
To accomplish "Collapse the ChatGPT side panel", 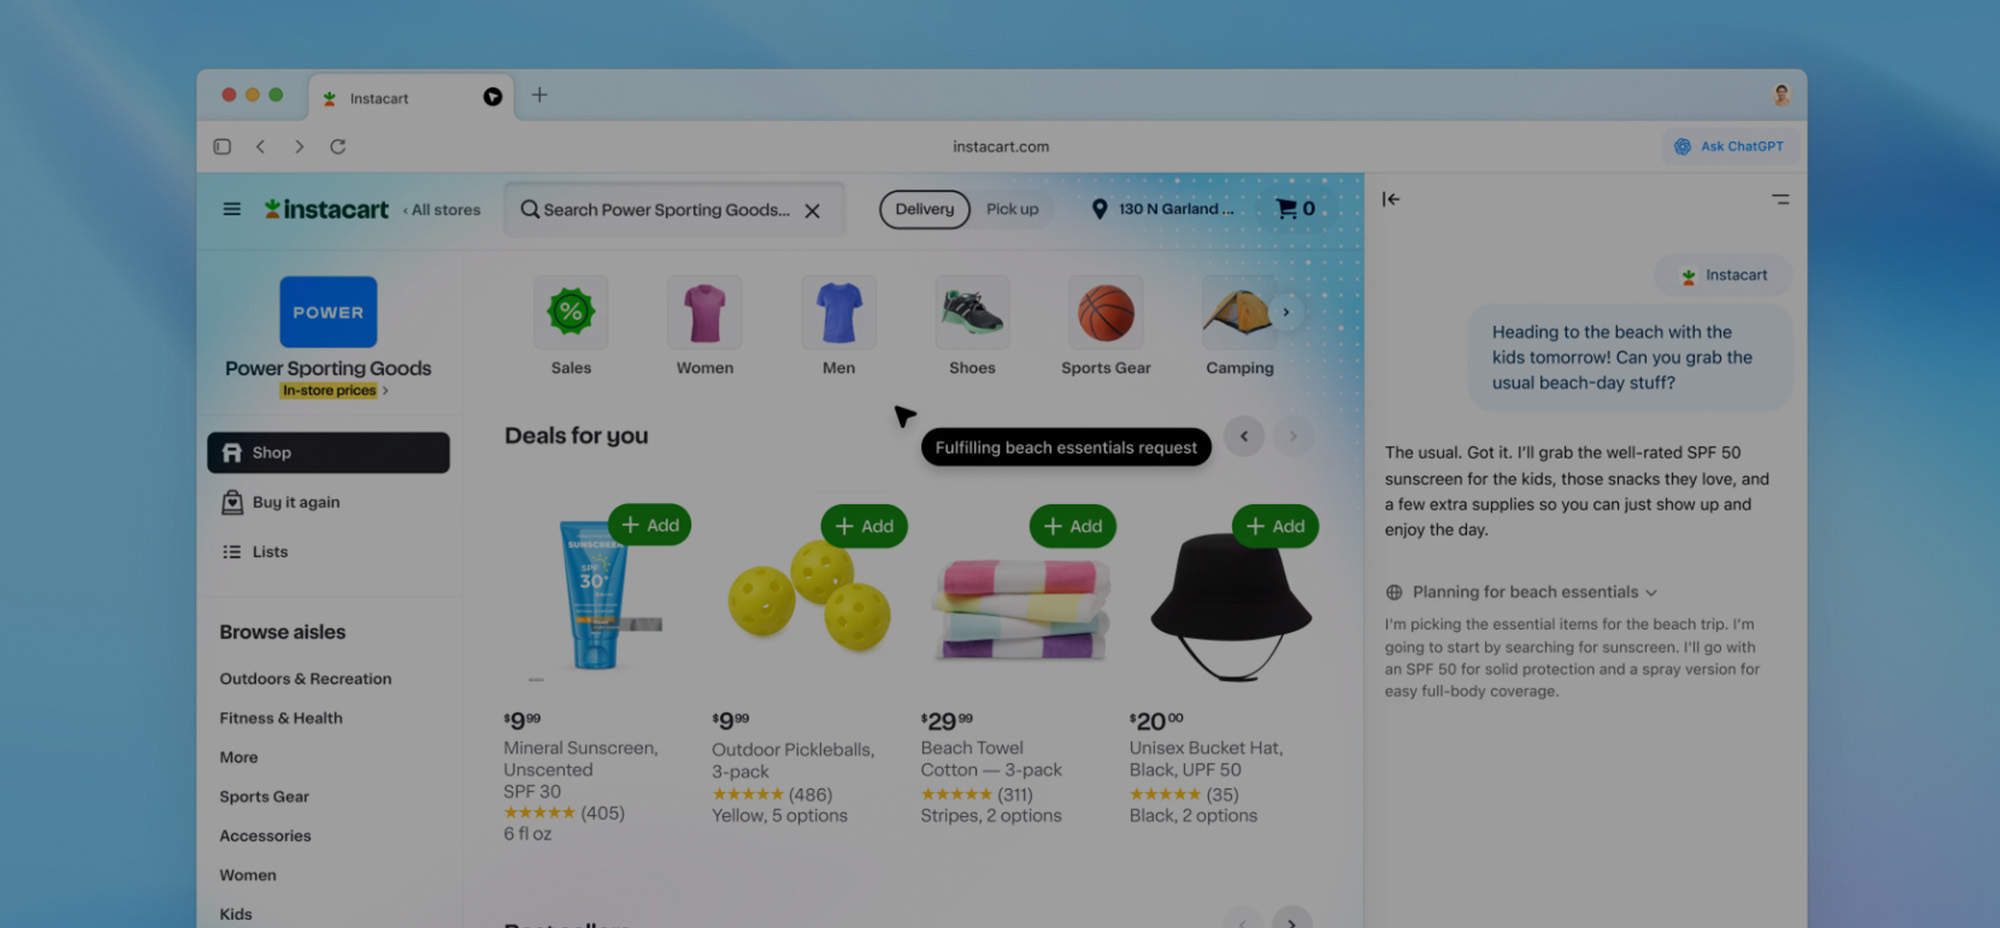I will (x=1391, y=199).
